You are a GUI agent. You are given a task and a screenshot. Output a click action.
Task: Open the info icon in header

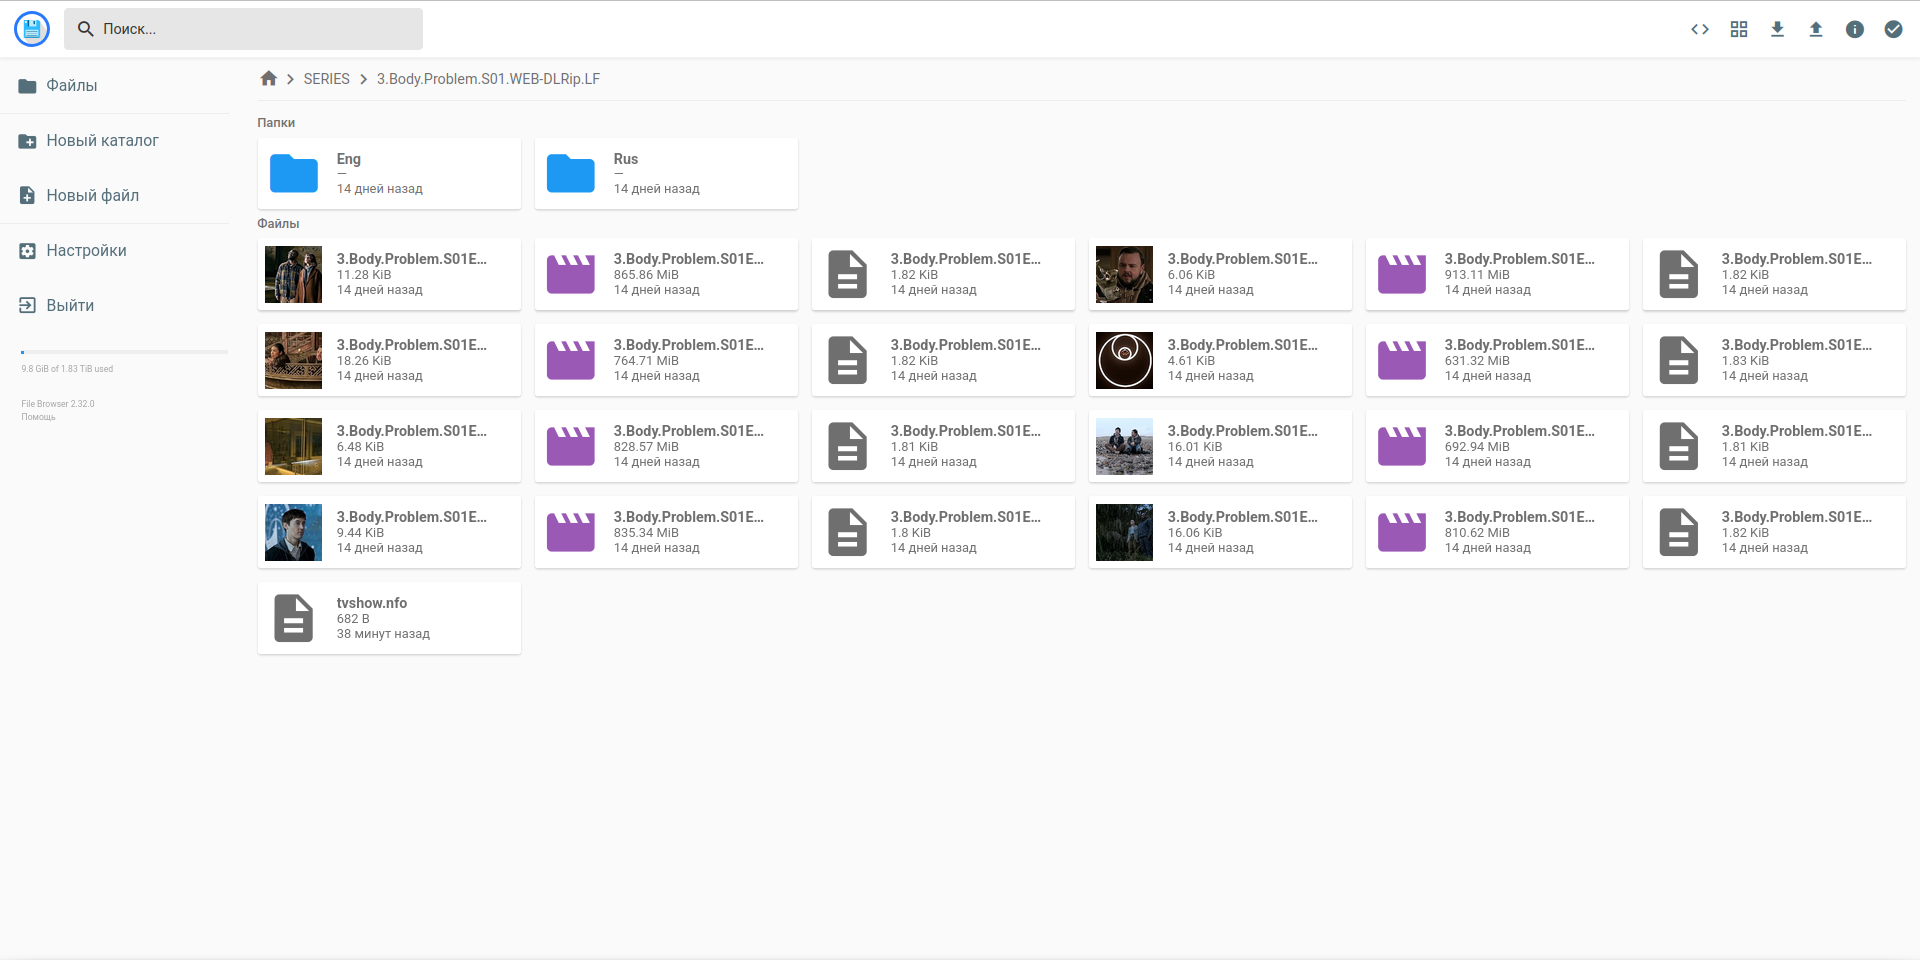(1855, 29)
